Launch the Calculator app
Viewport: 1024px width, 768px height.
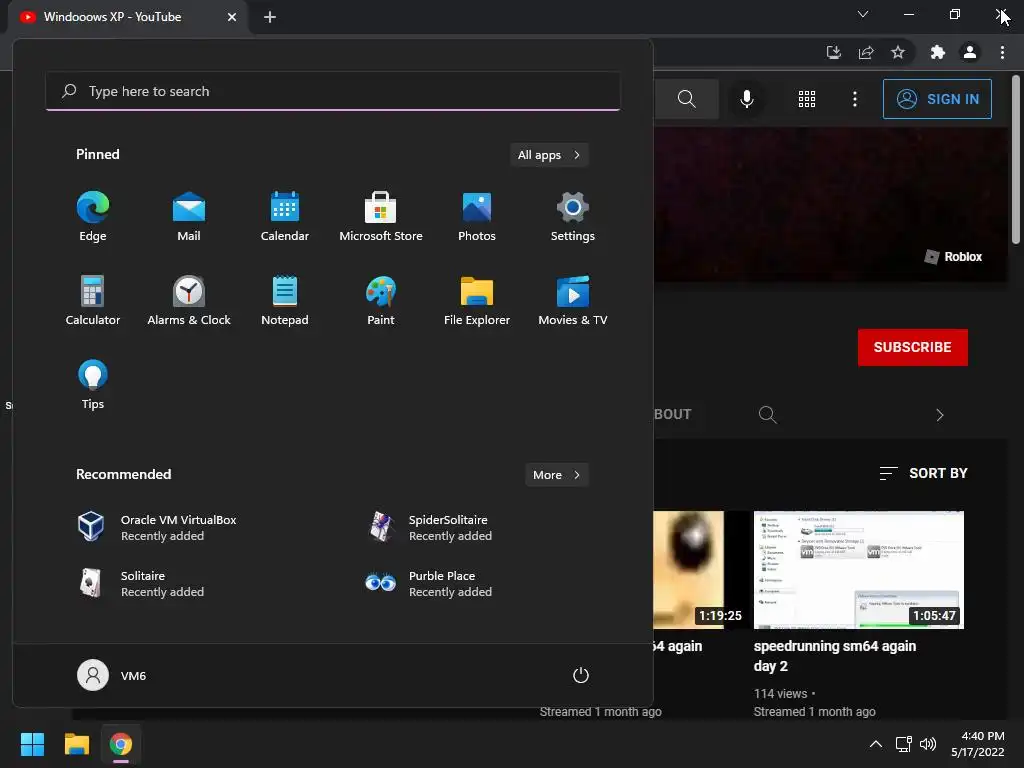pyautogui.click(x=93, y=300)
